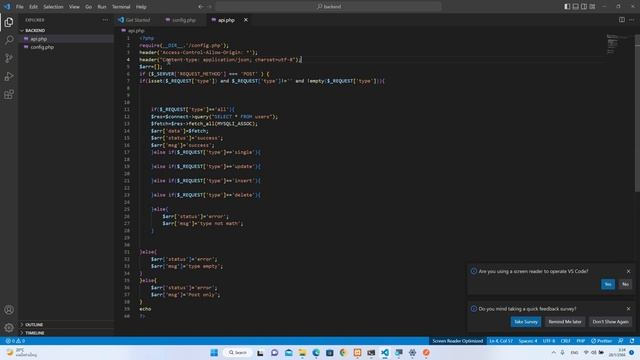
Task: Open the Run and Debug view
Action: 9,76
